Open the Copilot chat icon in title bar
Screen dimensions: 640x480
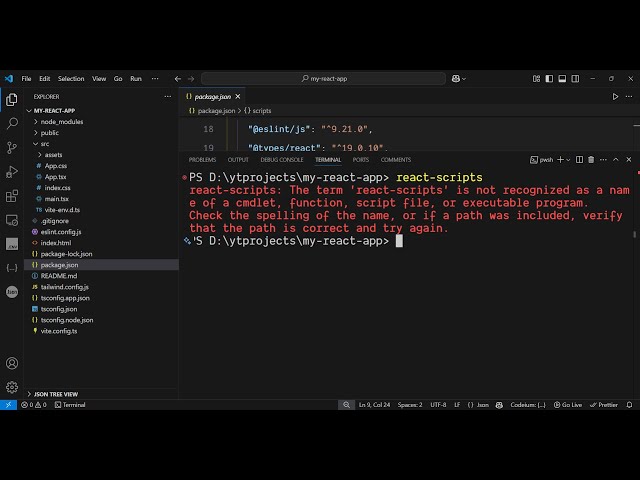pos(456,78)
